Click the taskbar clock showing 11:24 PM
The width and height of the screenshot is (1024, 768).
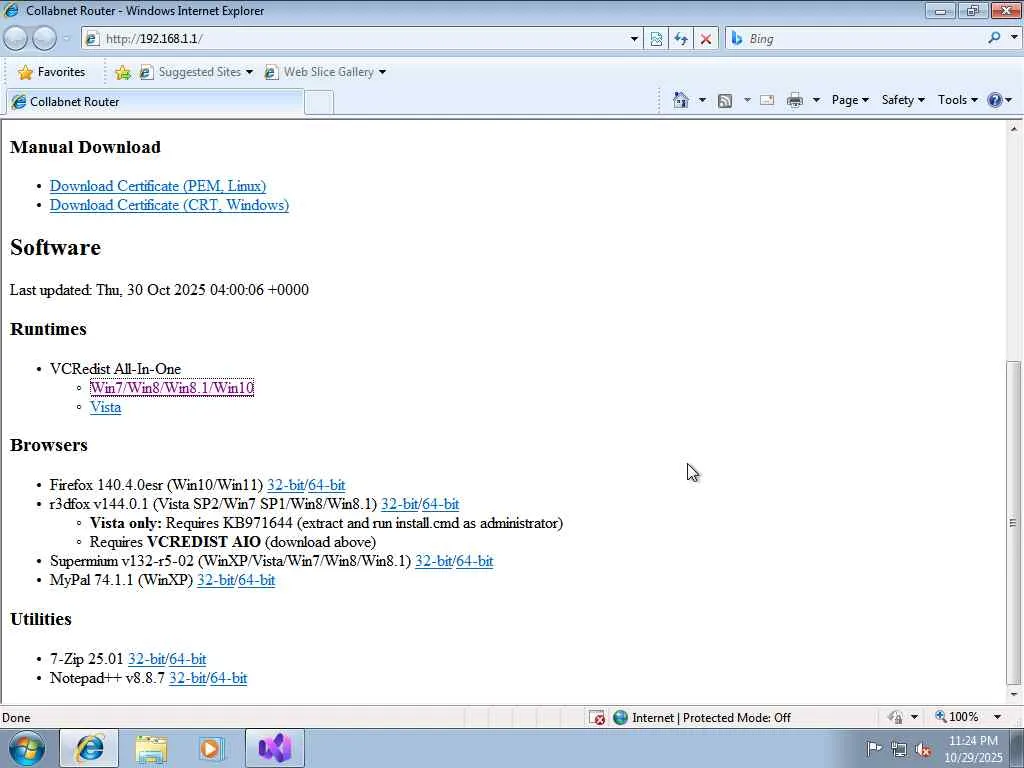coord(973,749)
